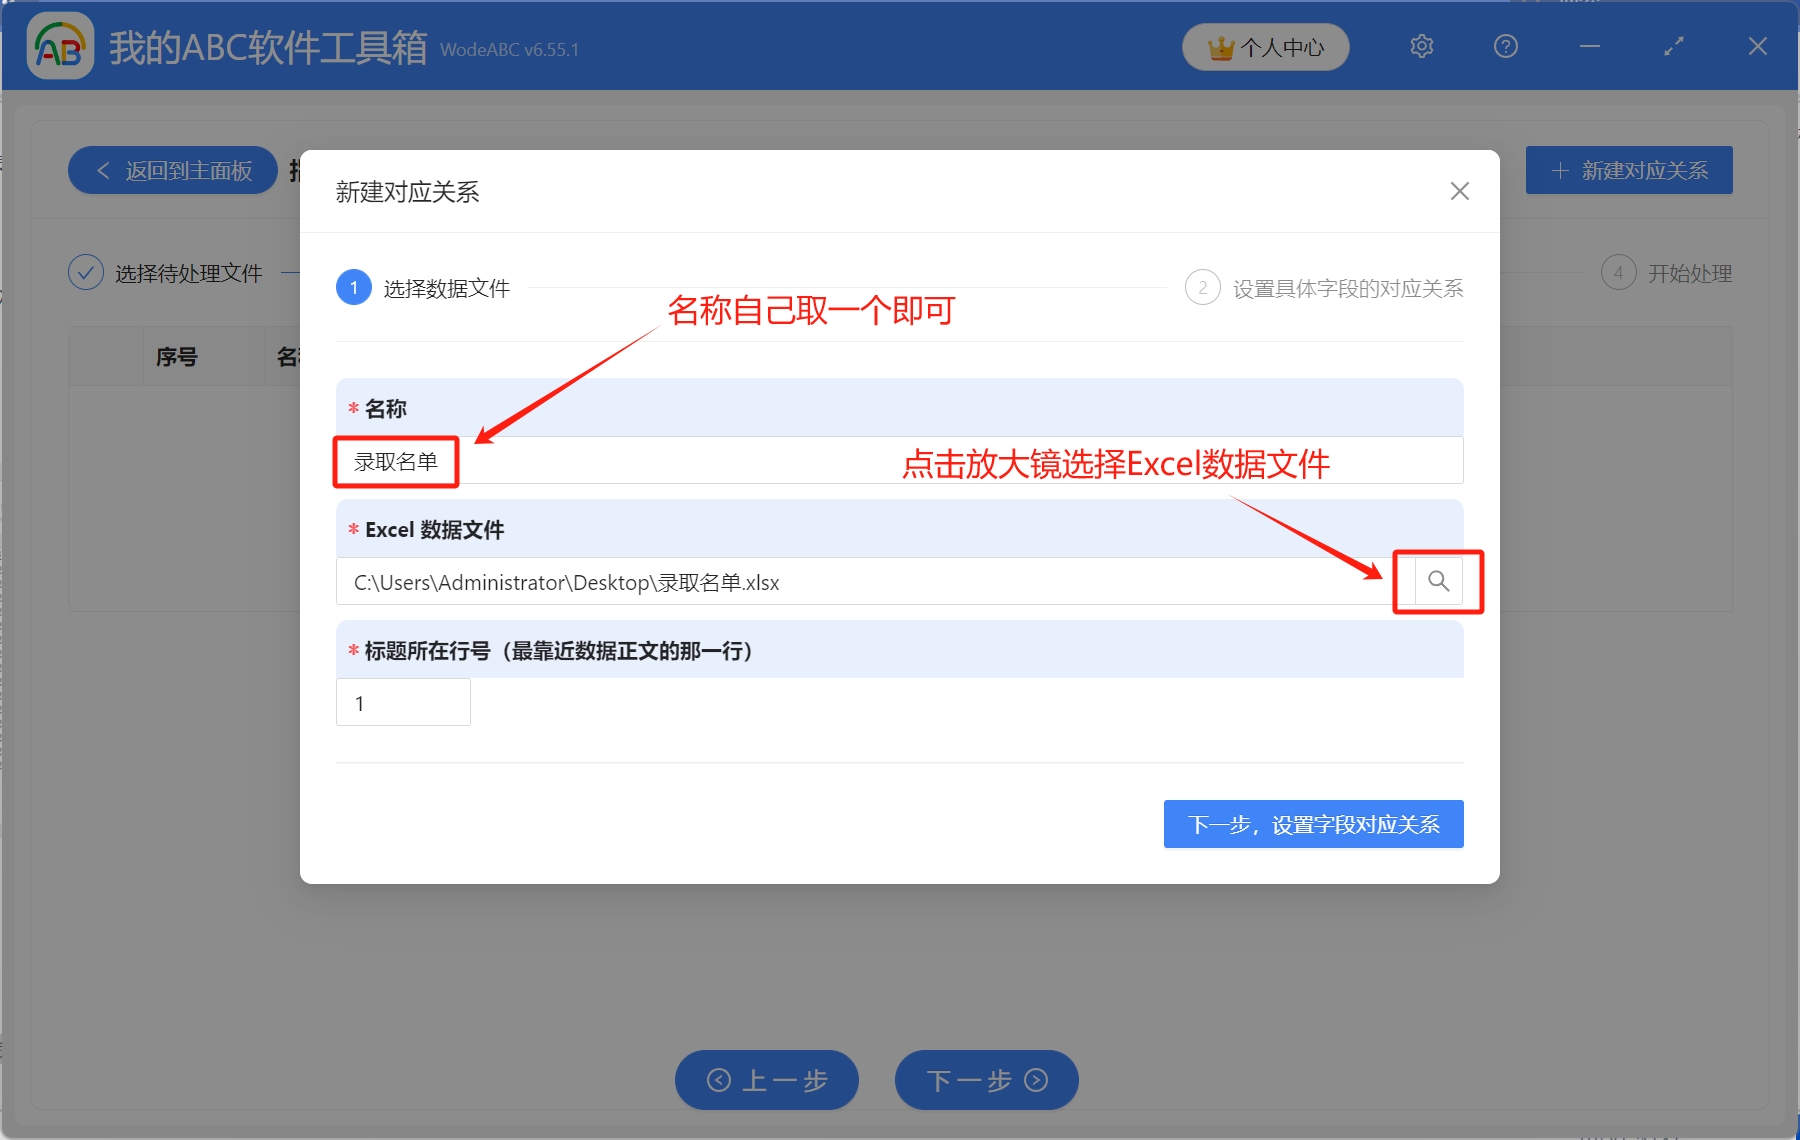Click 下一步，设置字段对应关系 button
The image size is (1800, 1140).
(x=1313, y=824)
